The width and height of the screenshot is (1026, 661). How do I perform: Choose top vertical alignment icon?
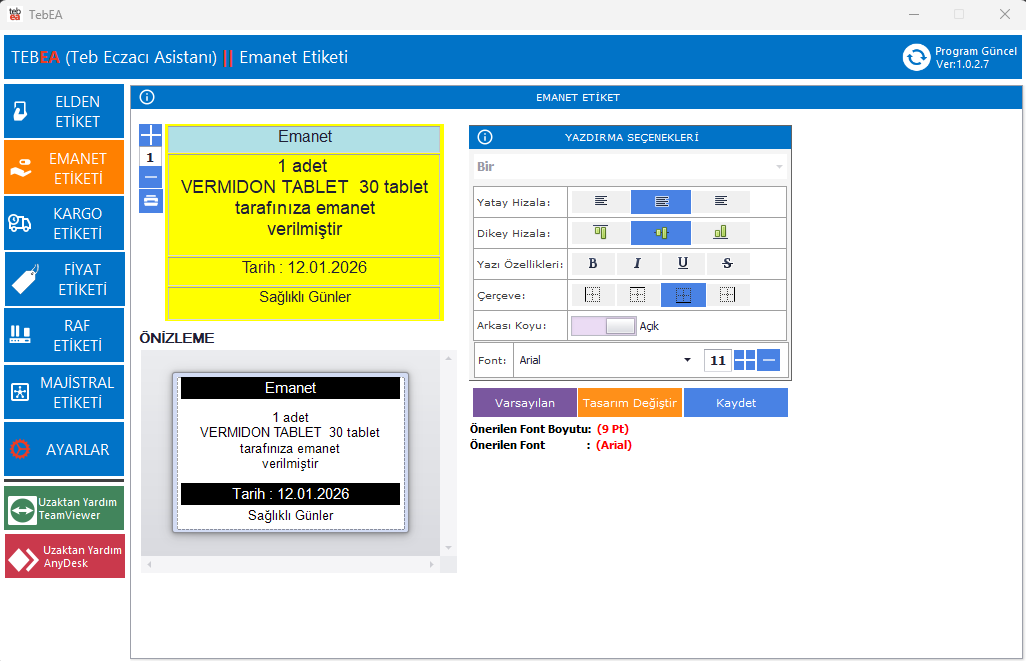point(600,233)
